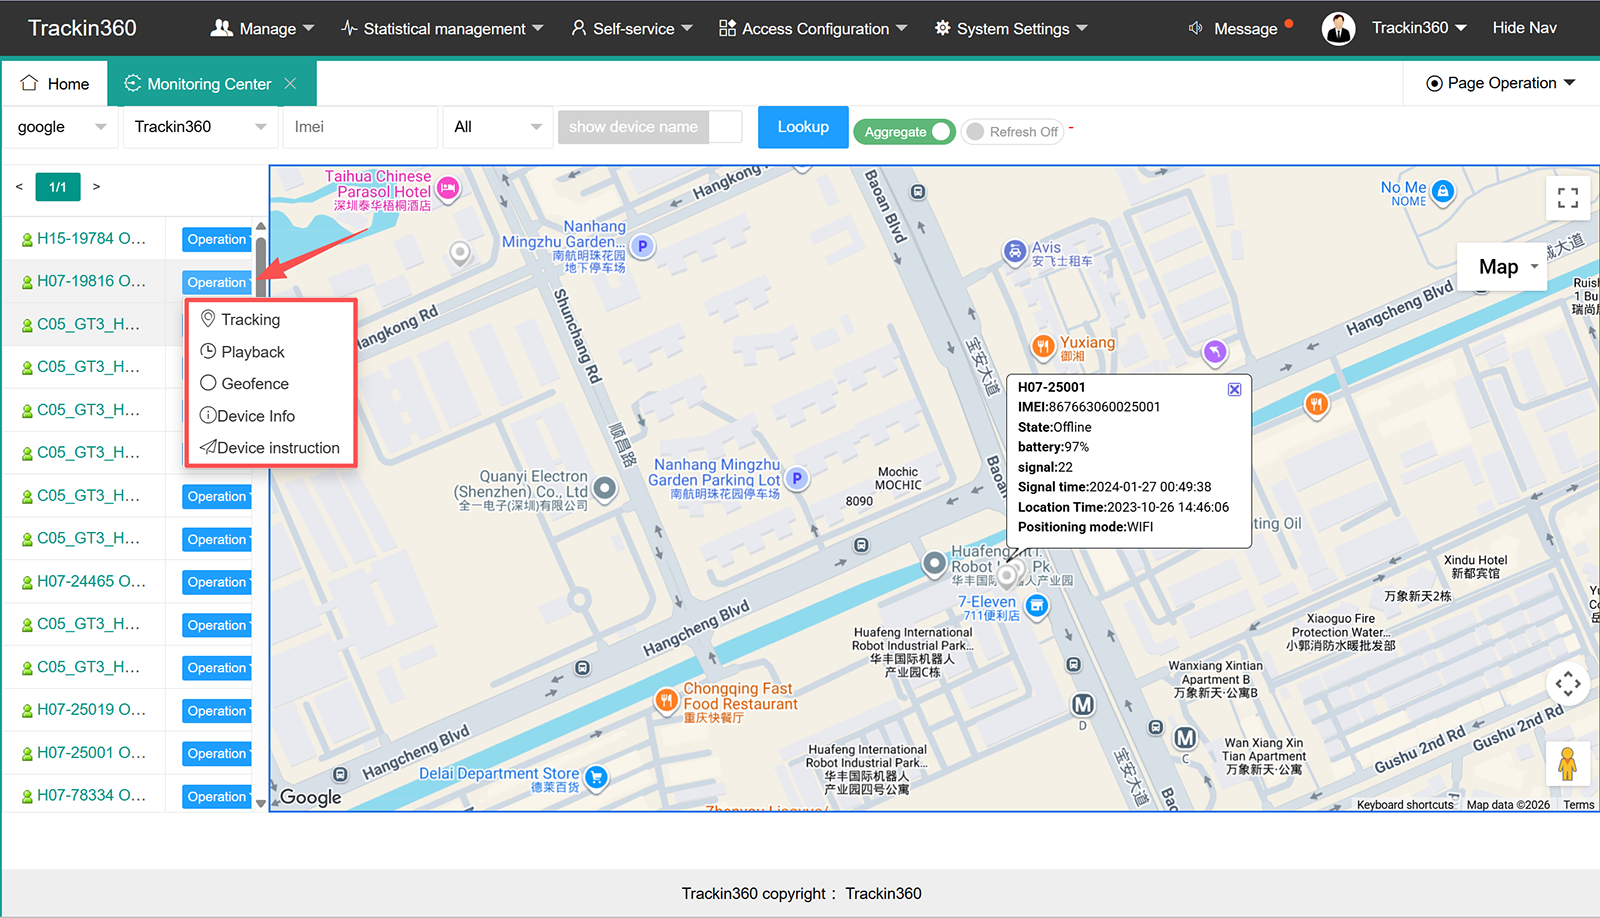Click the Taihua Chinese Parasol Hotel marker
This screenshot has height=918, width=1600.
click(x=448, y=187)
